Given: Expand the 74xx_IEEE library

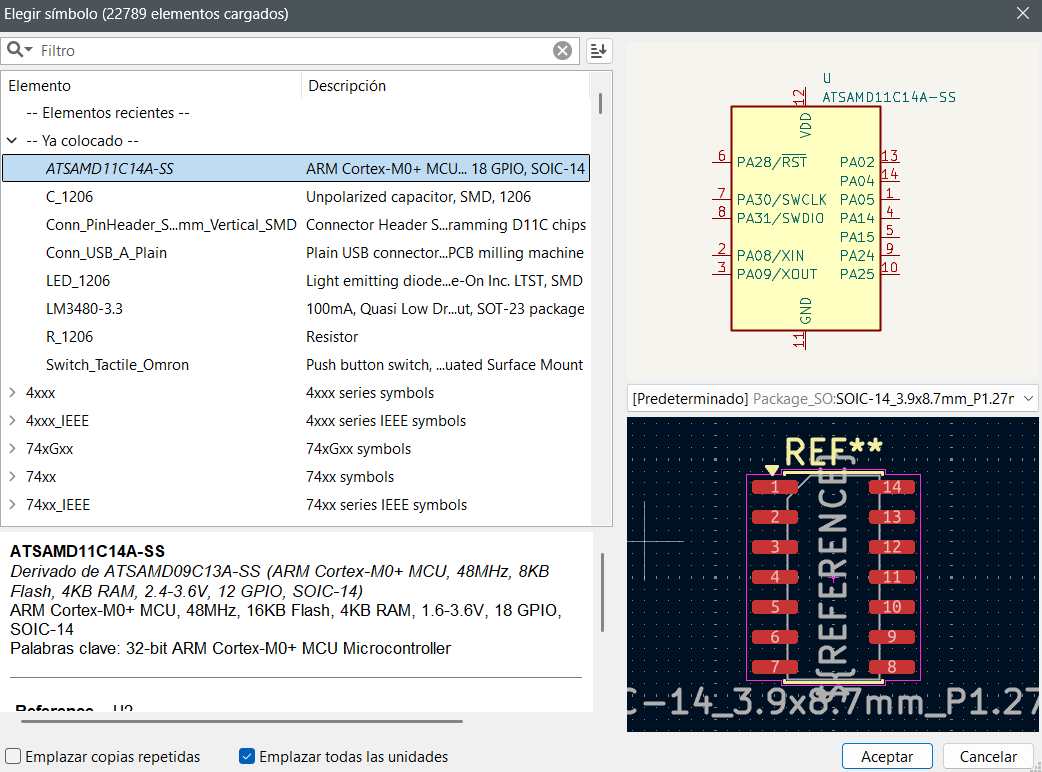Looking at the screenshot, I should point(12,505).
